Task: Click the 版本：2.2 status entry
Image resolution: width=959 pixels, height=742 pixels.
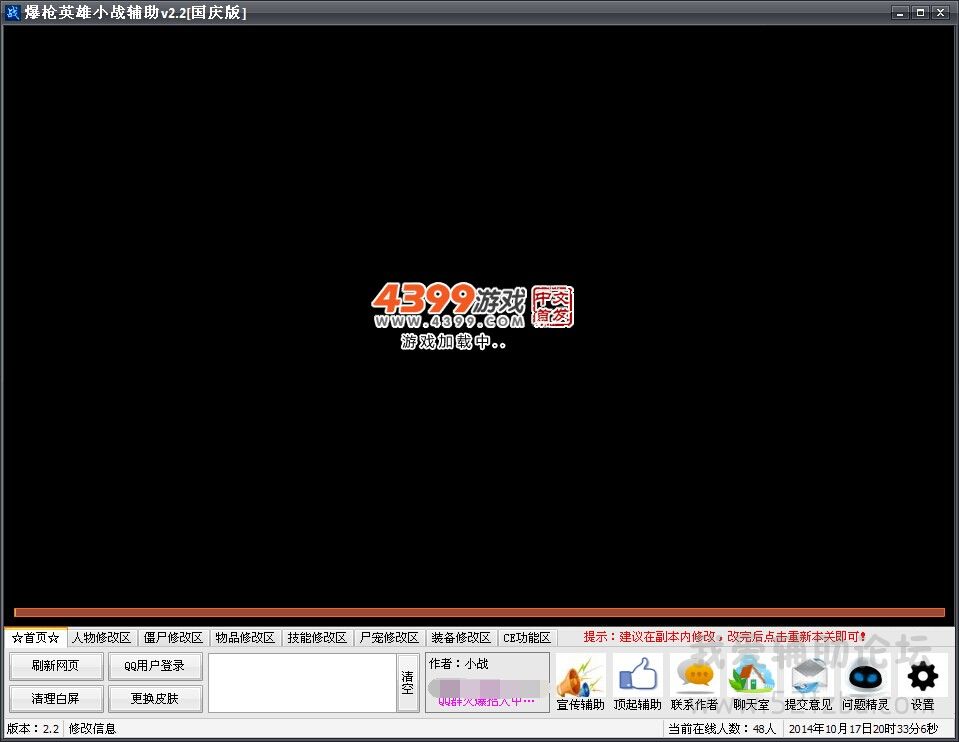Action: [x=33, y=729]
